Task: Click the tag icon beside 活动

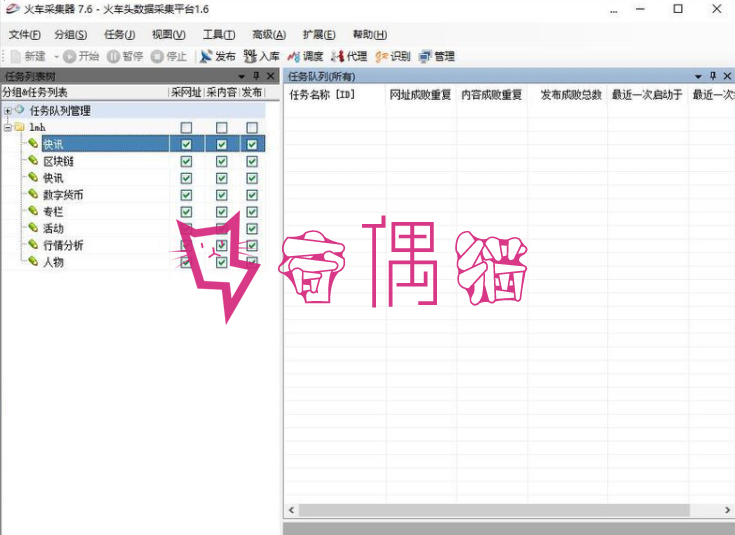Action: tap(33, 228)
